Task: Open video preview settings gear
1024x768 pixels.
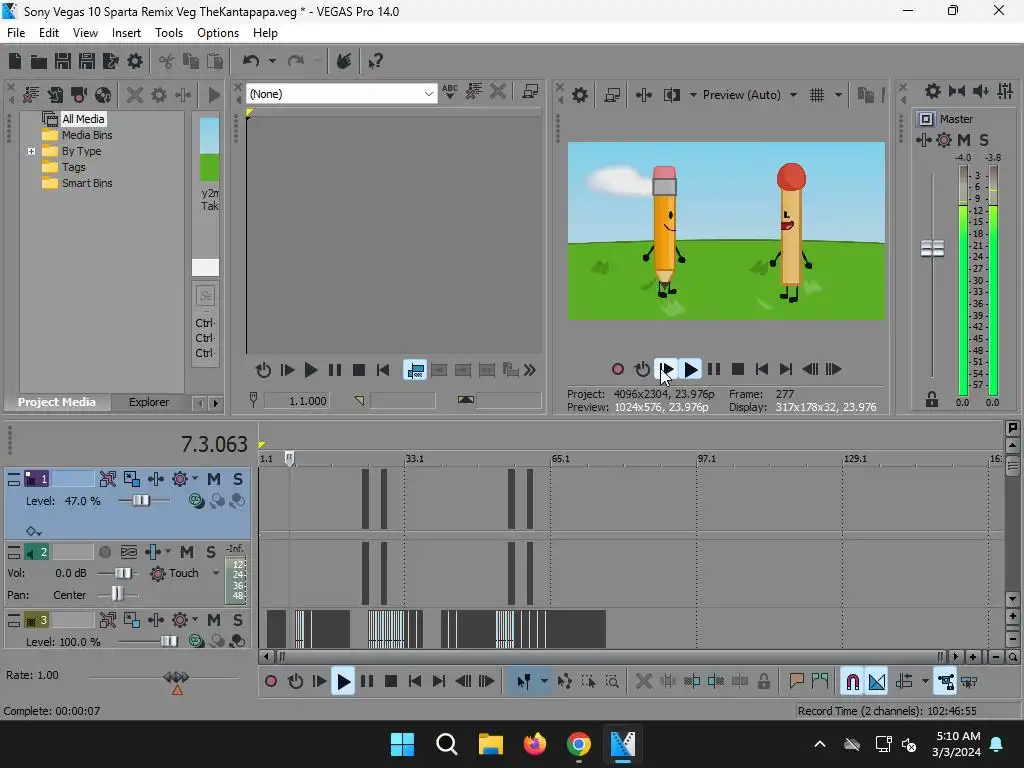Action: coord(579,95)
